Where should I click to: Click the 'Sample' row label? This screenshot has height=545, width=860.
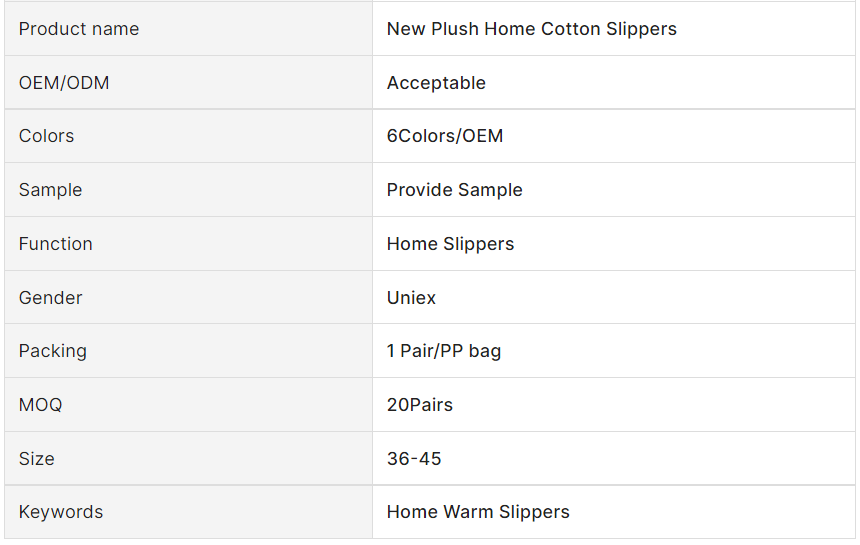pos(51,190)
